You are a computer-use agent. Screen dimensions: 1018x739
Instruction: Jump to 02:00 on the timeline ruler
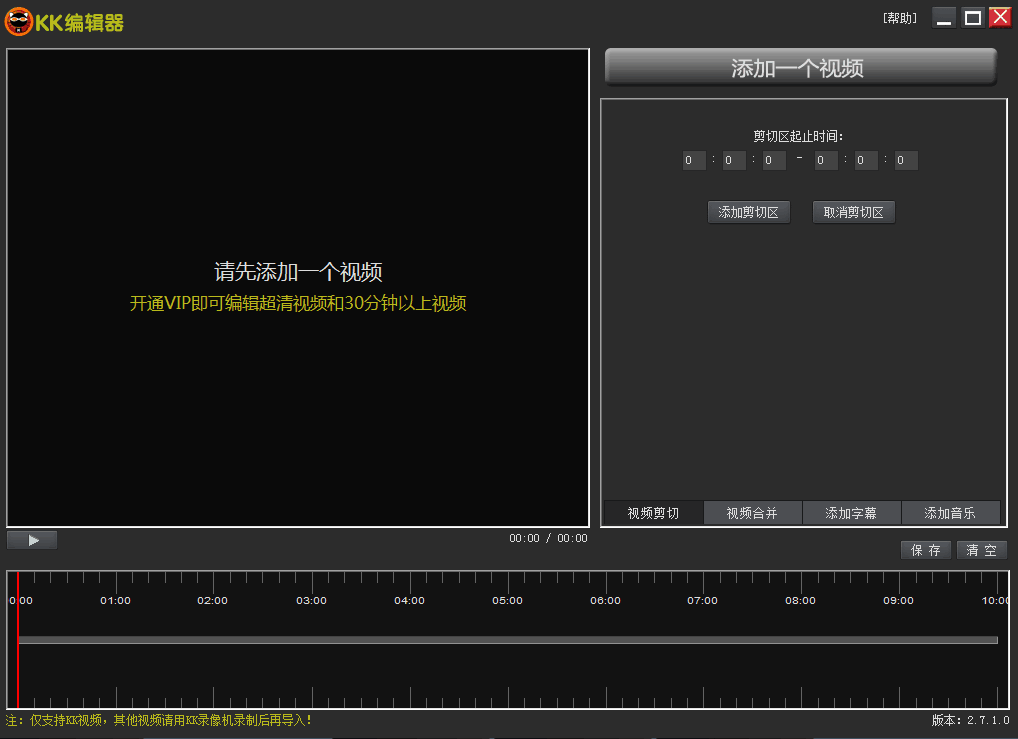click(212, 601)
